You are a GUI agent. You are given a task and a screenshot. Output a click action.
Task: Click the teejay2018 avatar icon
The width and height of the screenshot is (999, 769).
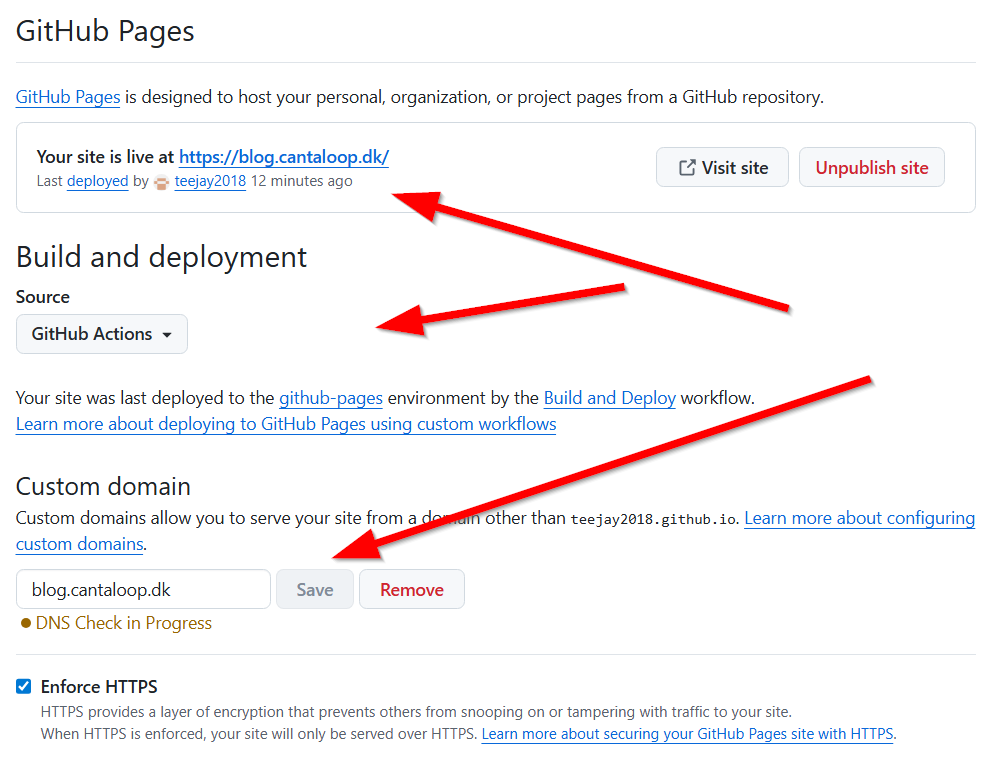[162, 182]
